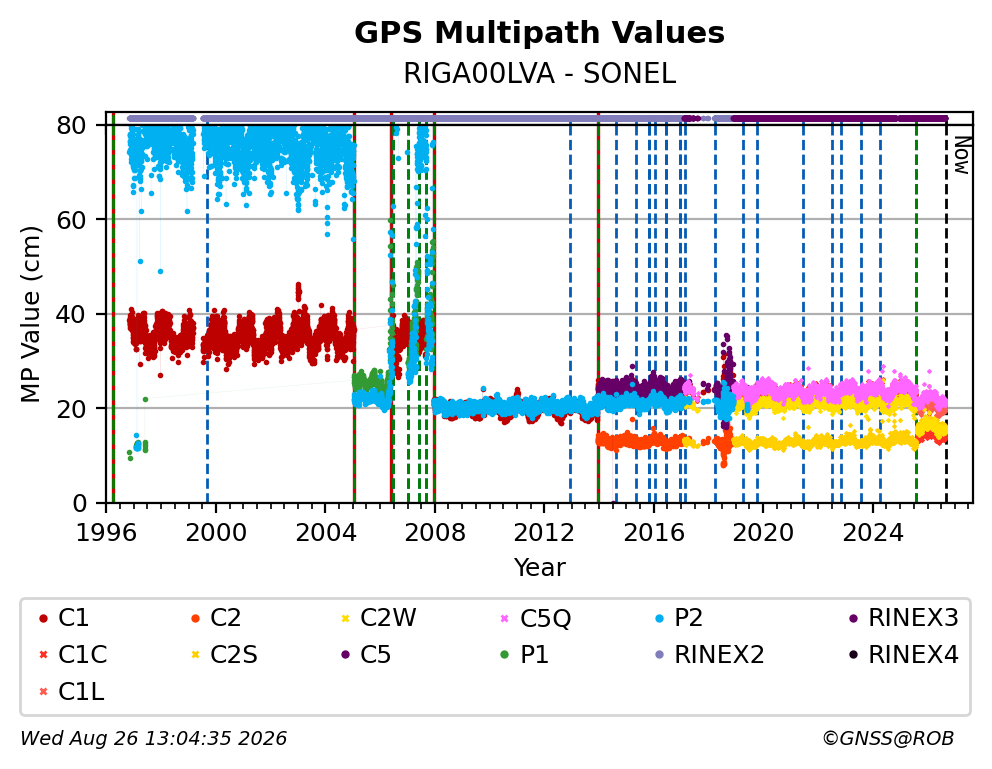Click the RINEX3 legend marker
Screen dimensions: 992x769
(x=853, y=618)
